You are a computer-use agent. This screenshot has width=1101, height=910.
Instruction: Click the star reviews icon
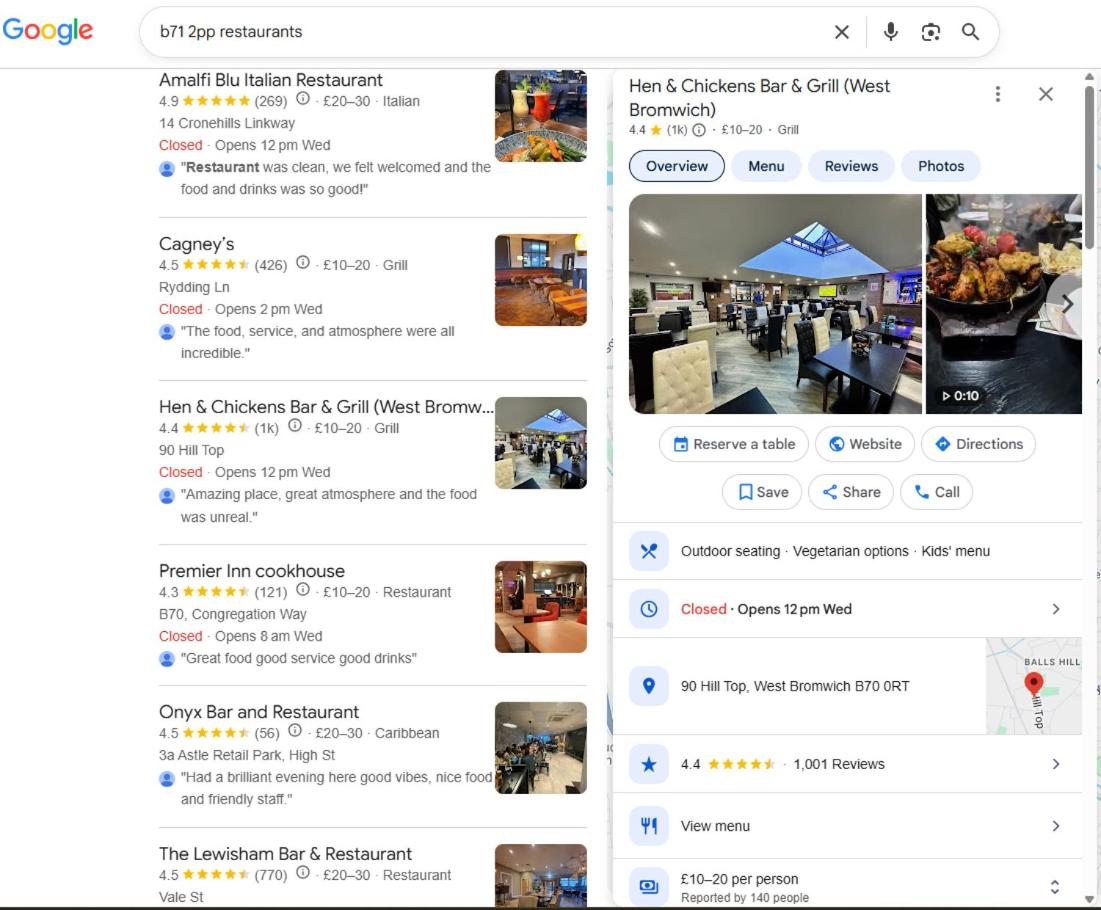(x=649, y=764)
